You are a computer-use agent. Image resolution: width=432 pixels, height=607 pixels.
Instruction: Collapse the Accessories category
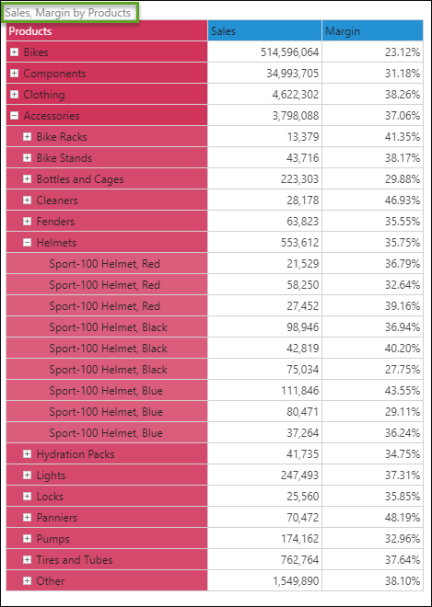(x=14, y=115)
